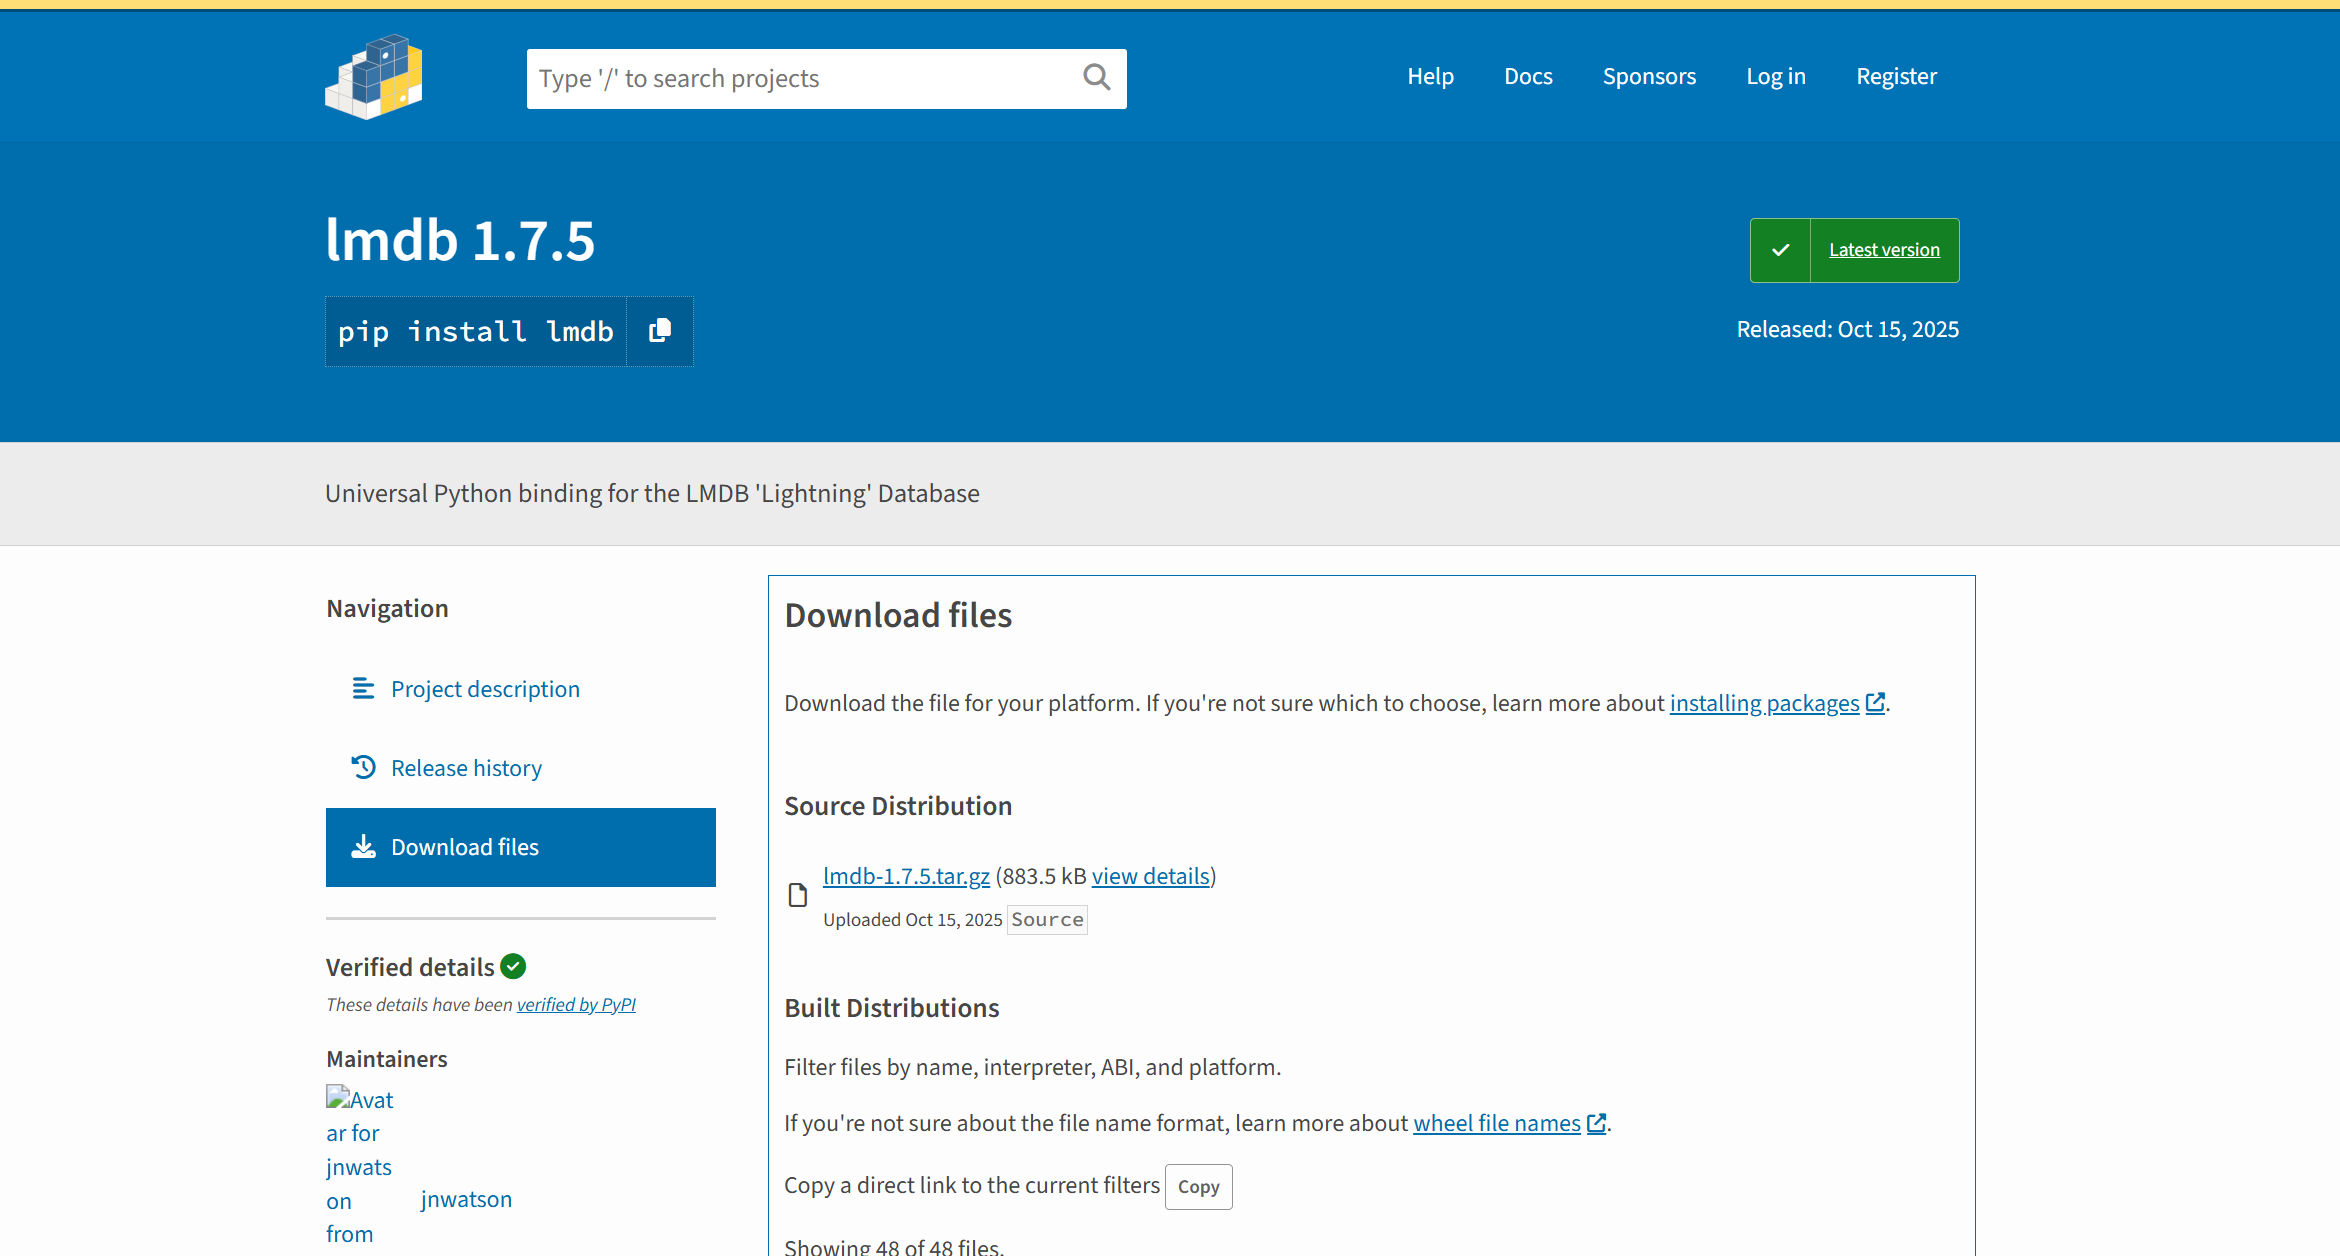The height and width of the screenshot is (1256, 2340).
Task: Copy pip install command to clipboard
Action: tap(660, 331)
